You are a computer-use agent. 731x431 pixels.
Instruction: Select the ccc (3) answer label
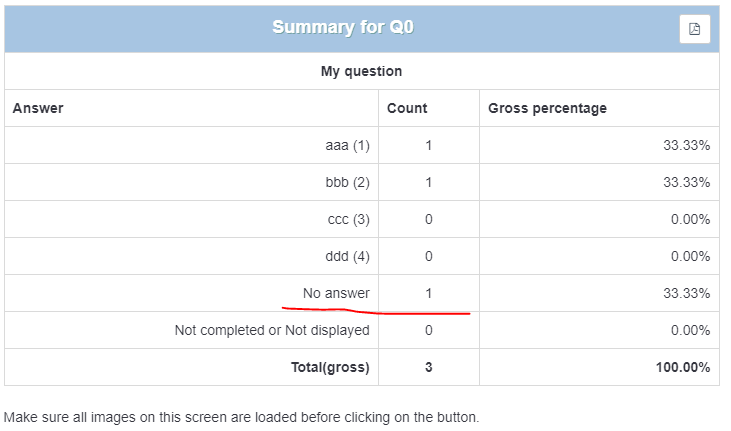tap(348, 219)
